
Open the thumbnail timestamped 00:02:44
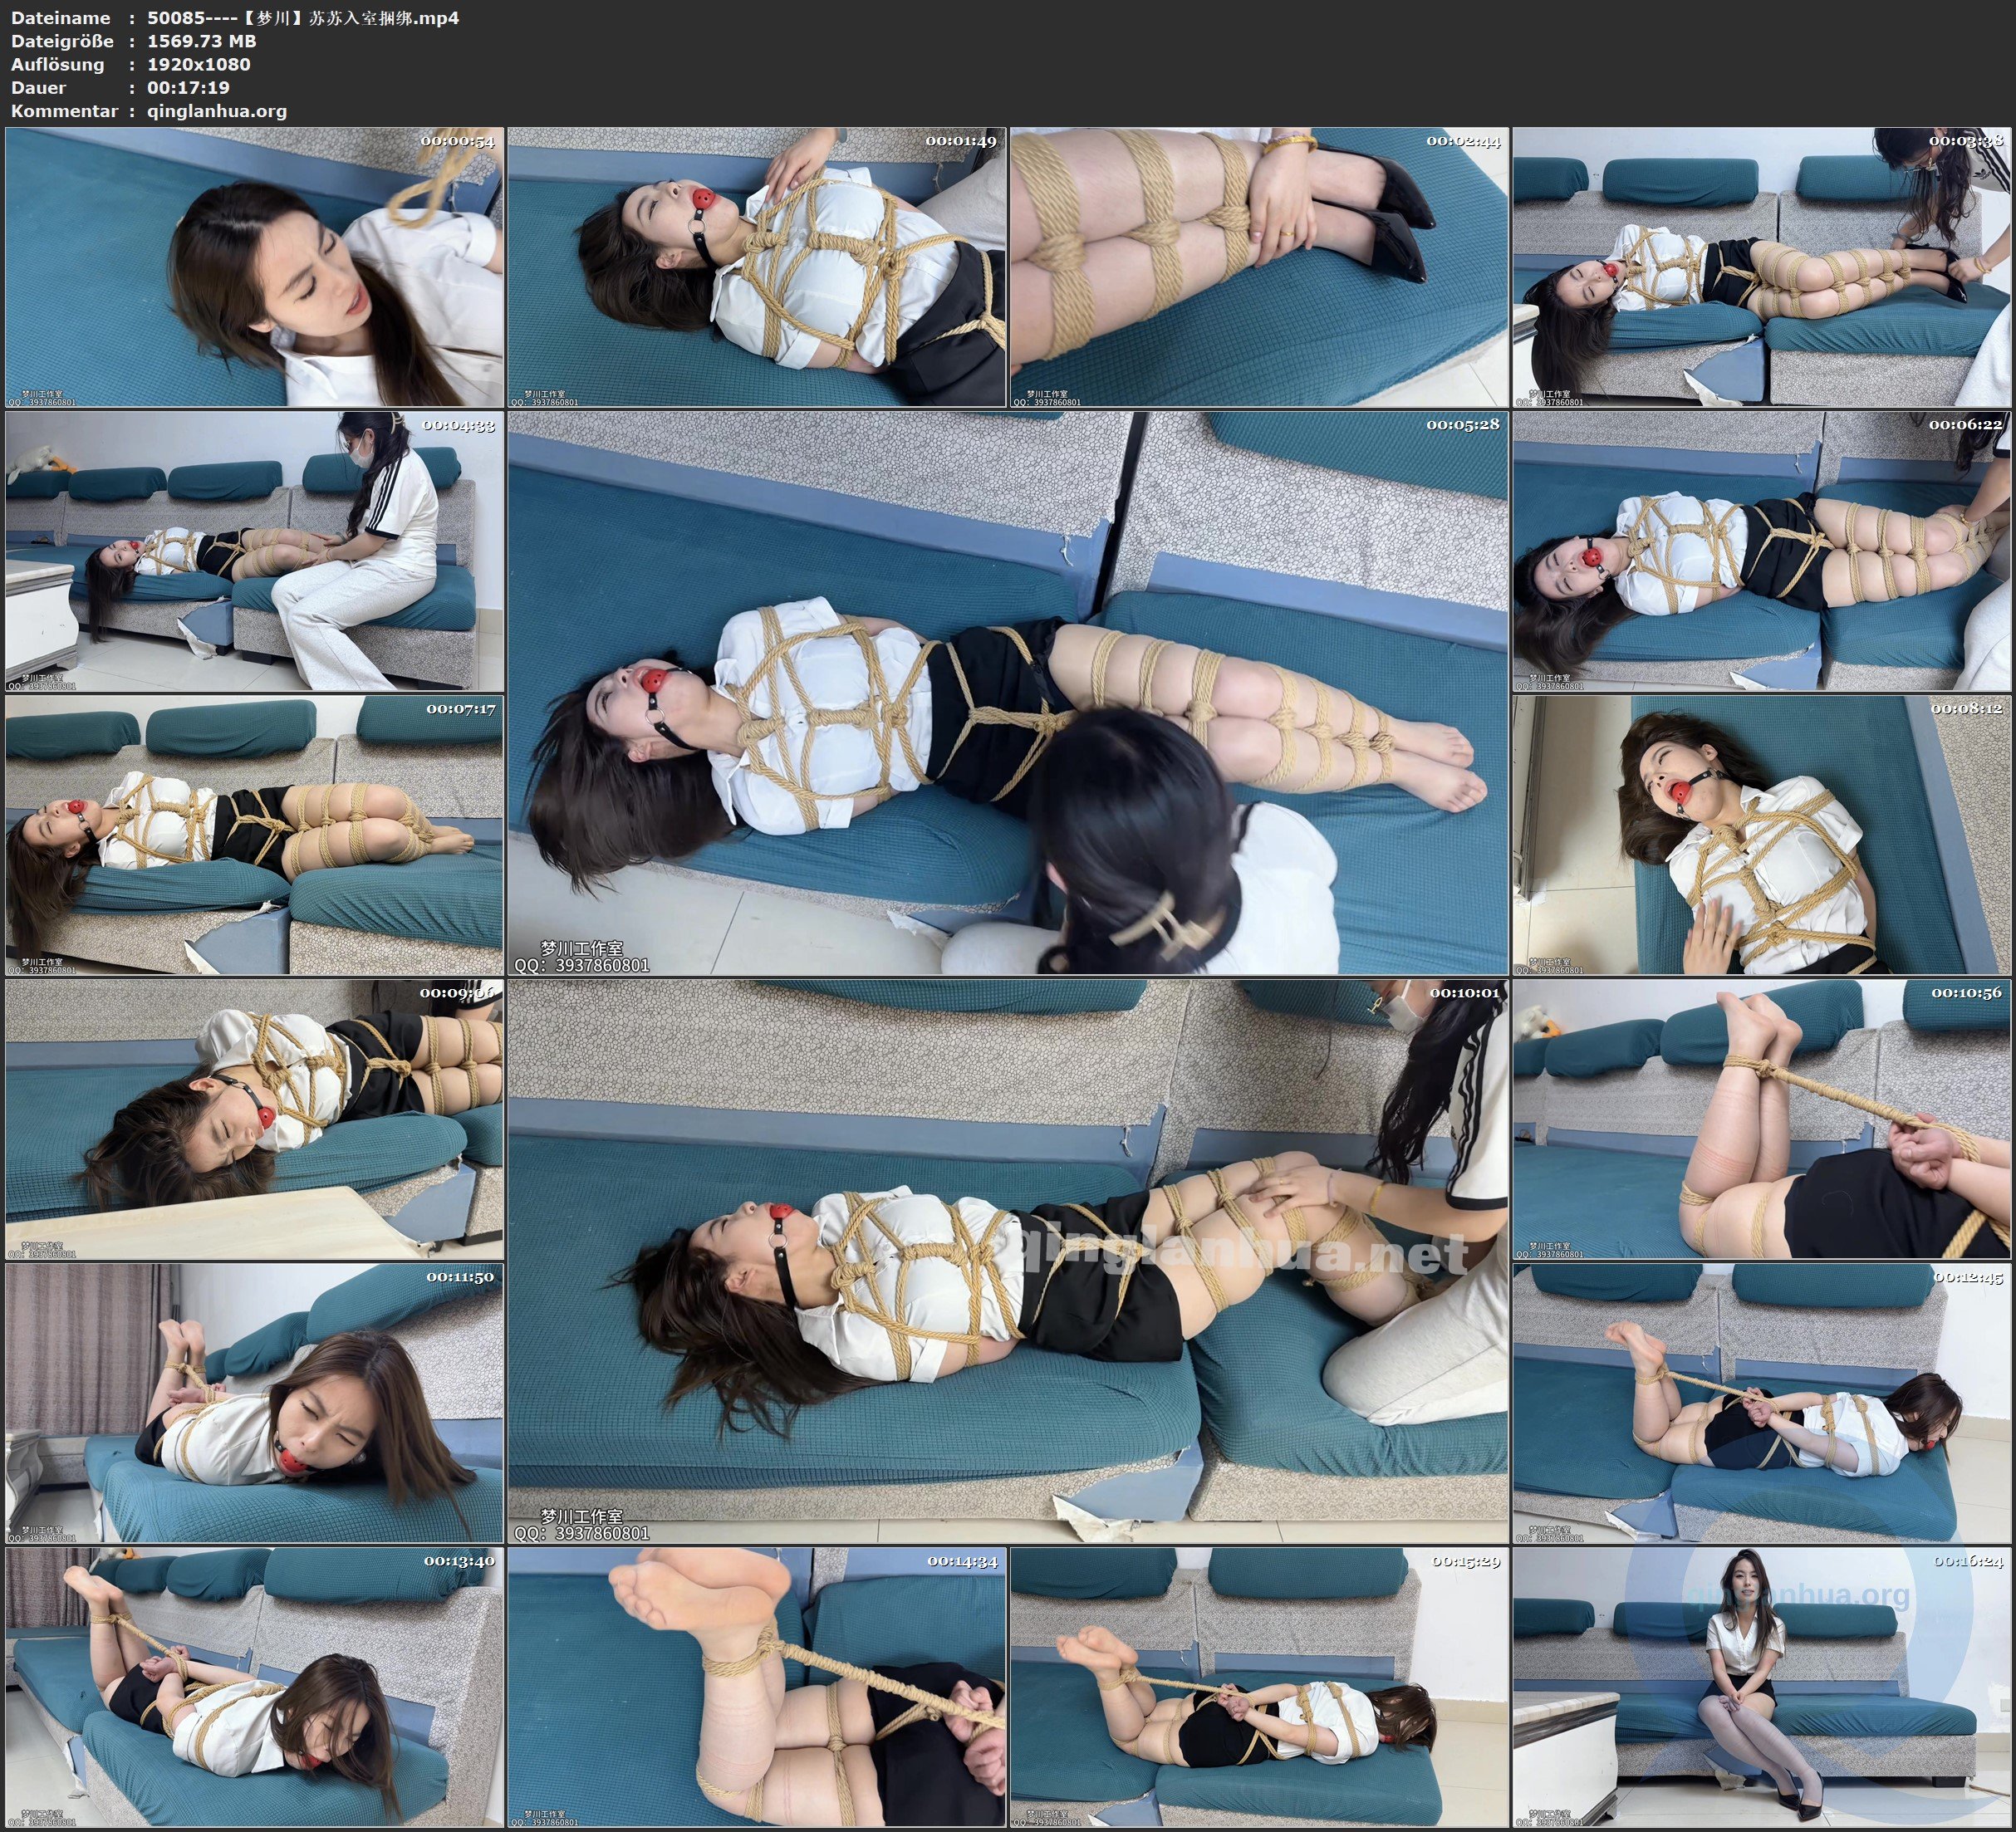(1258, 267)
